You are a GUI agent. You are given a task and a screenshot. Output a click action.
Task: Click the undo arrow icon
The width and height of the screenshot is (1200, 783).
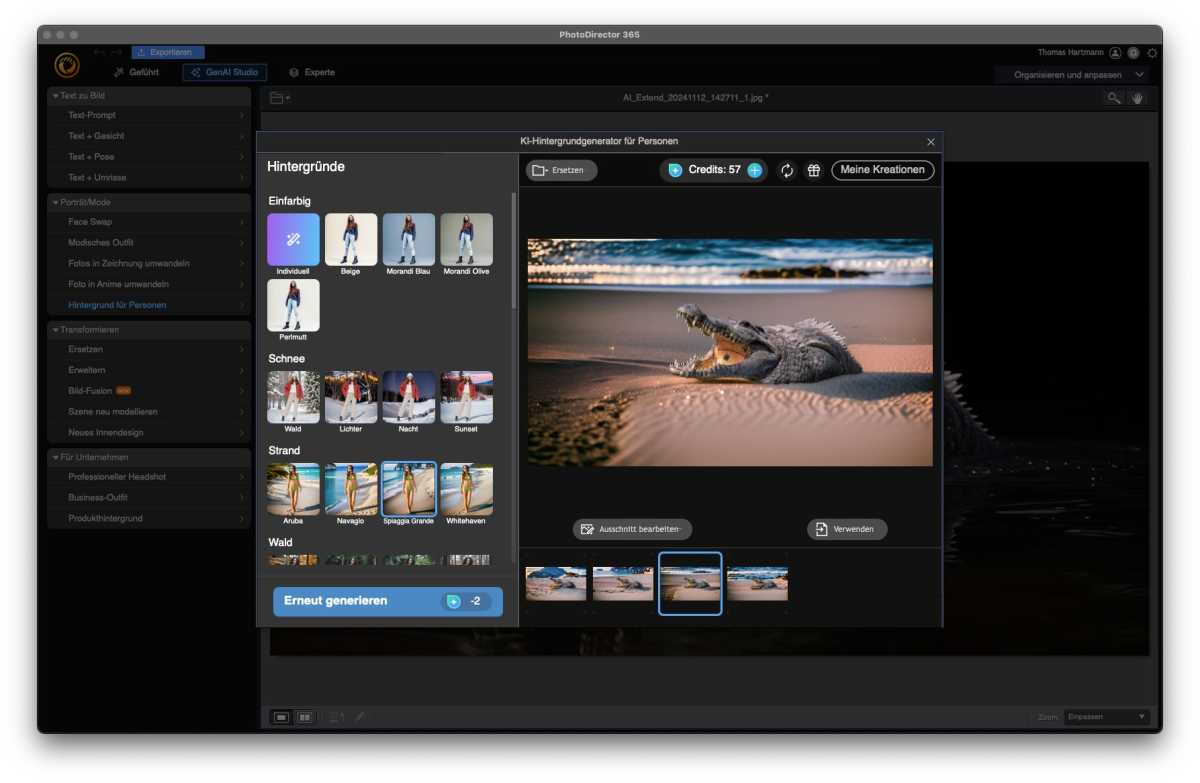pyautogui.click(x=99, y=52)
